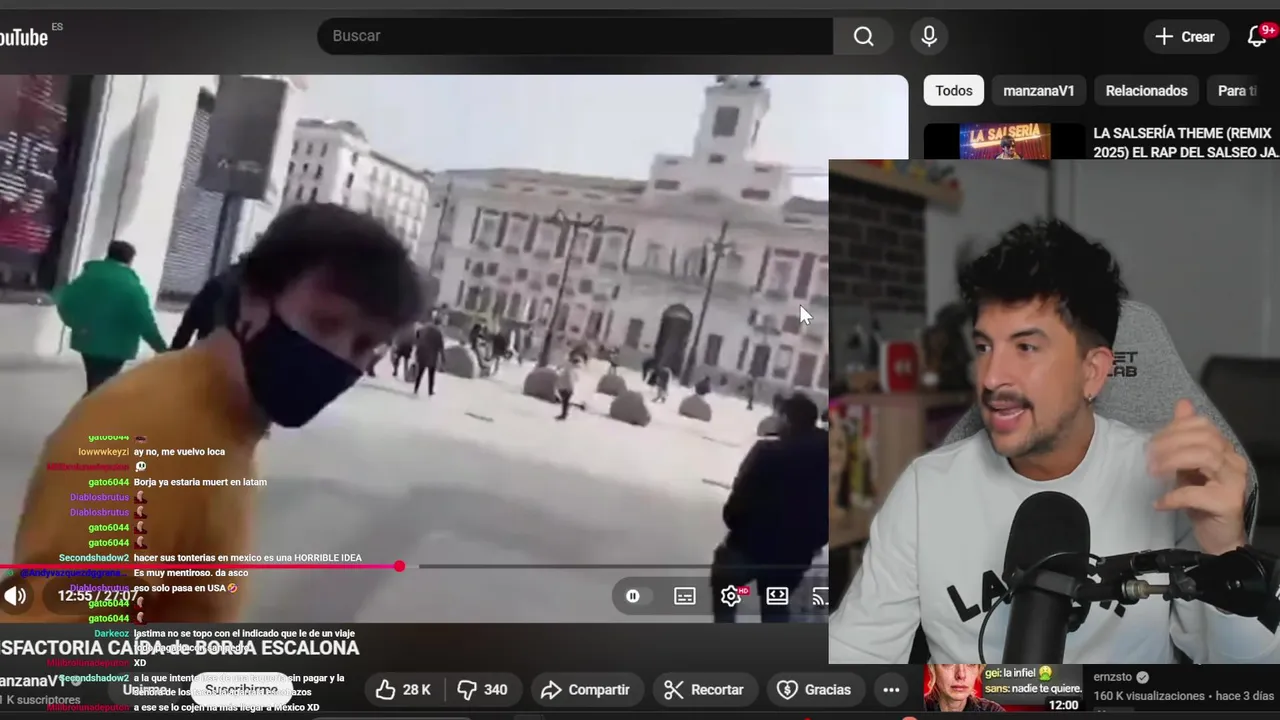Image resolution: width=1280 pixels, height=720 pixels.
Task: Like the video with 28 K
Action: (x=403, y=690)
